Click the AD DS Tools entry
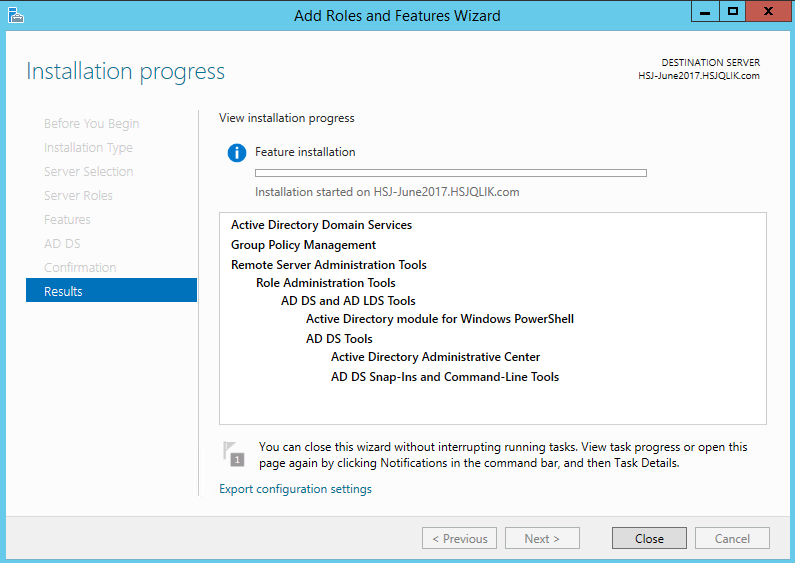795x563 pixels. tap(339, 339)
